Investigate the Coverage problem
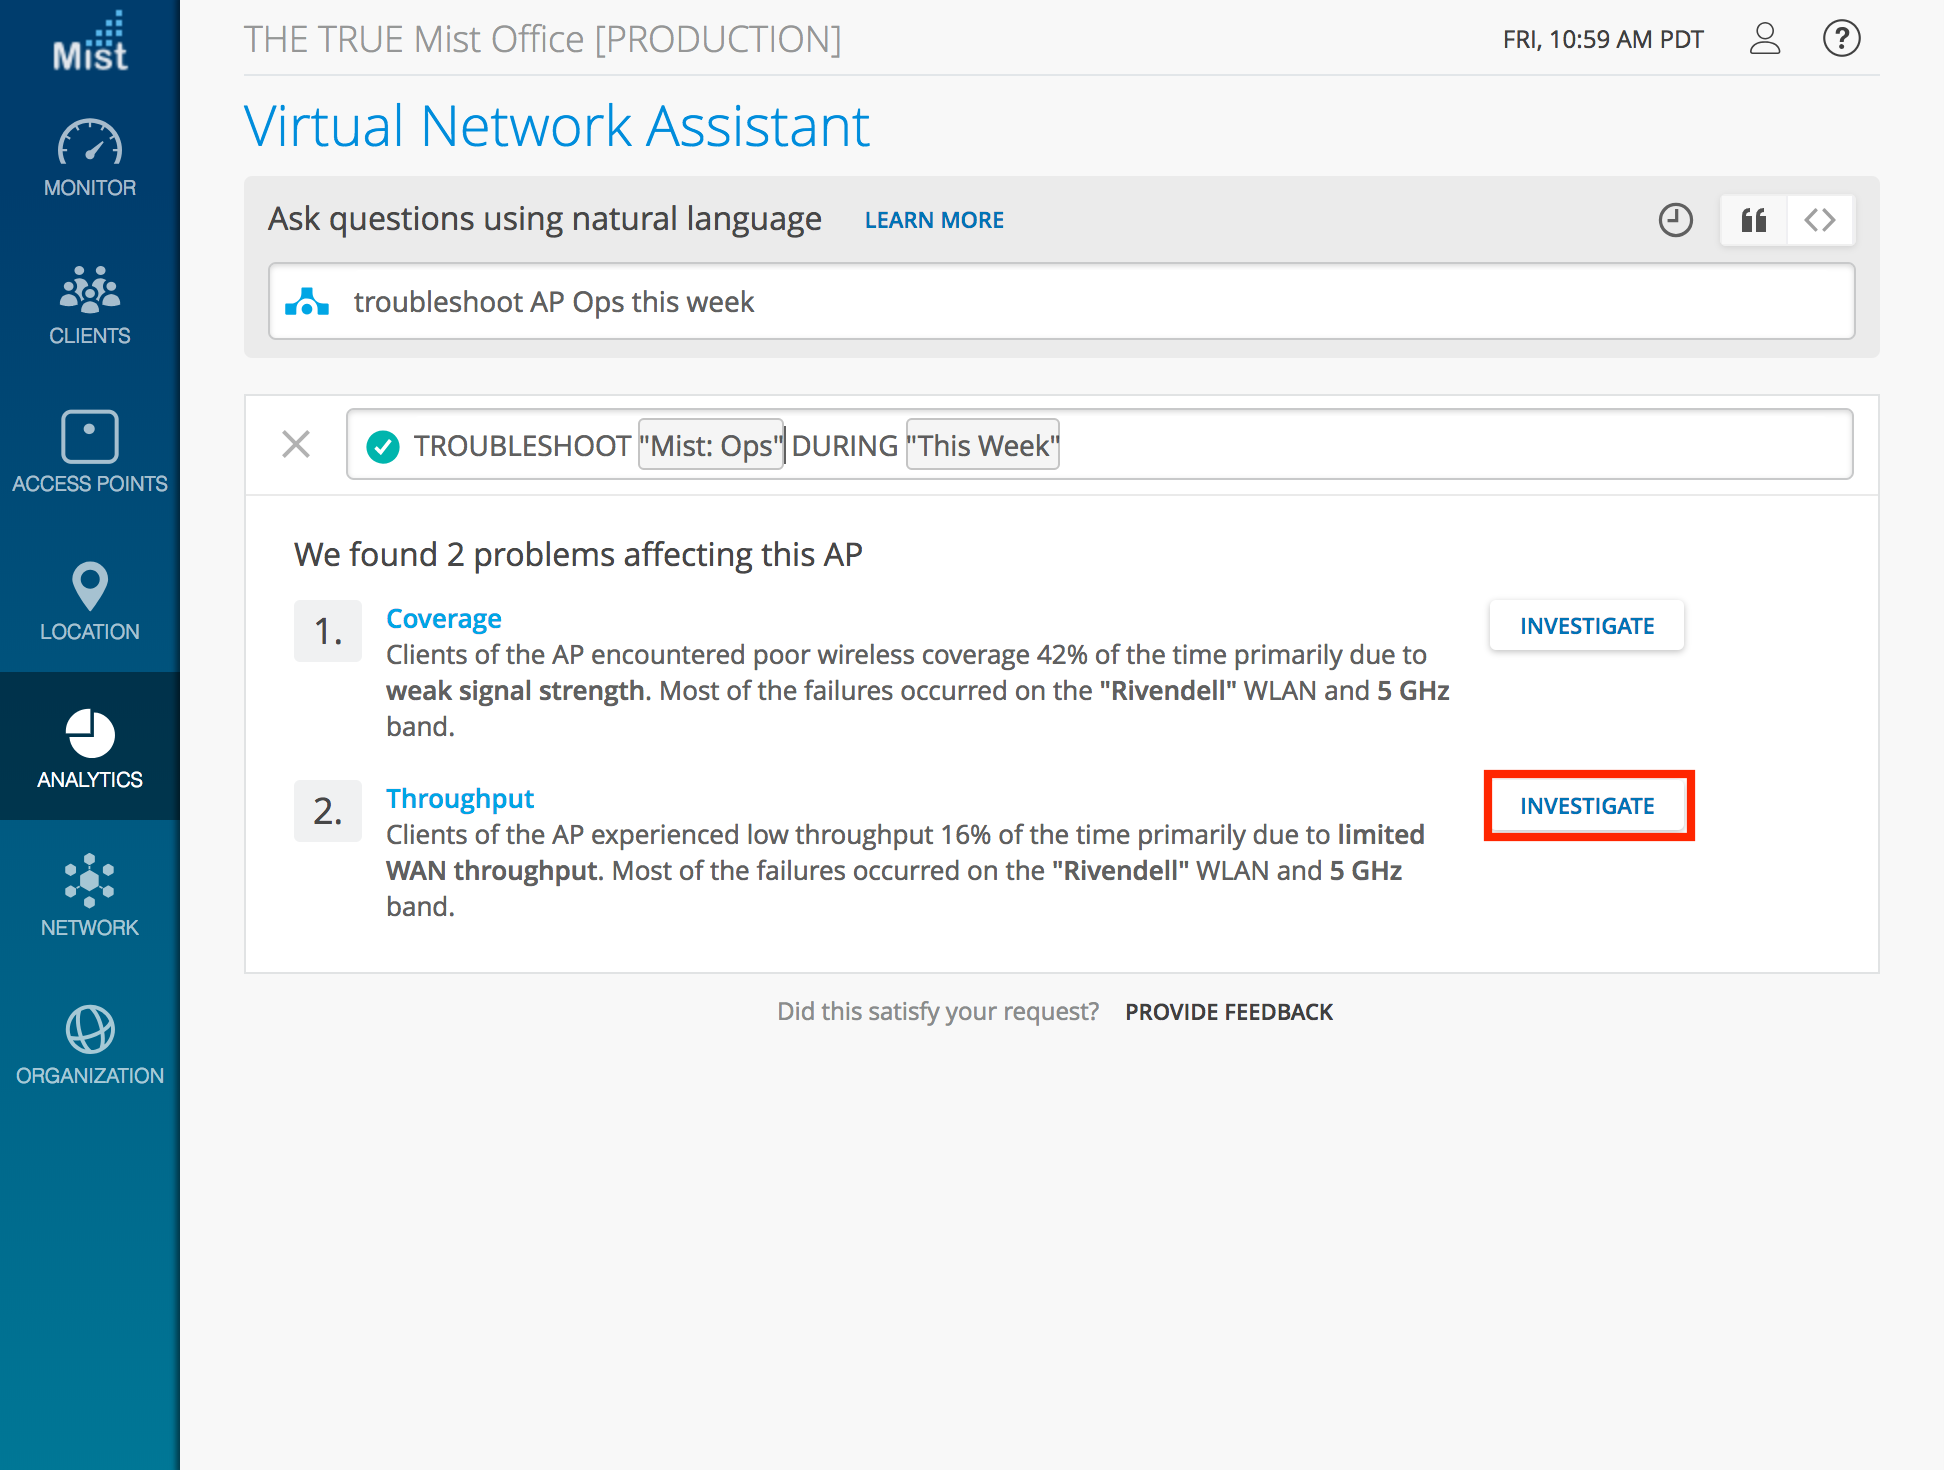The height and width of the screenshot is (1470, 1944). [1586, 626]
